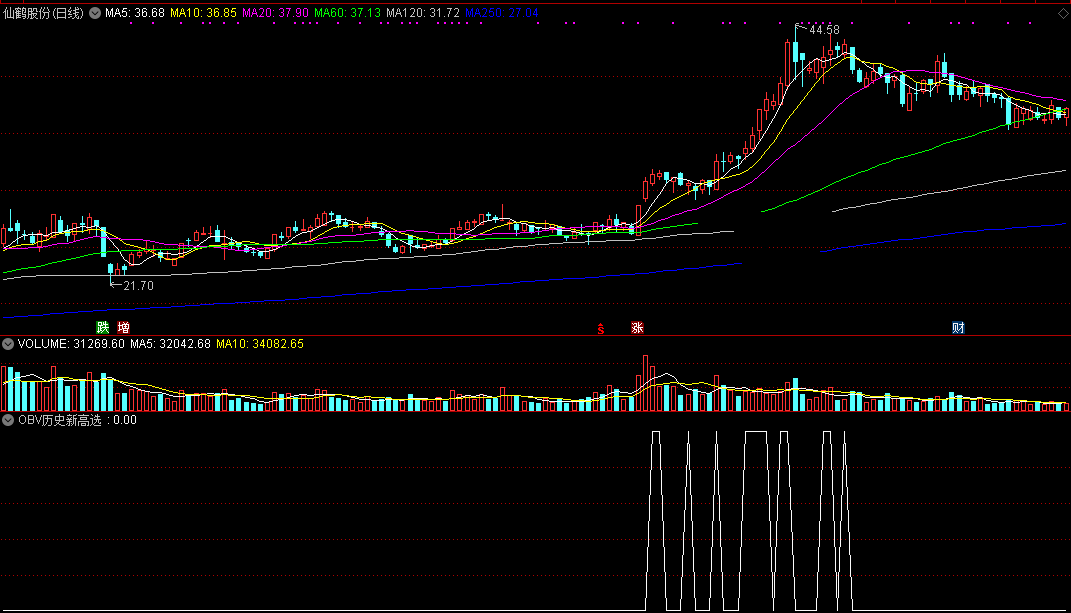The height and width of the screenshot is (613, 1071).
Task: Select the blue MA250: 27.04 label
Action: coord(501,13)
